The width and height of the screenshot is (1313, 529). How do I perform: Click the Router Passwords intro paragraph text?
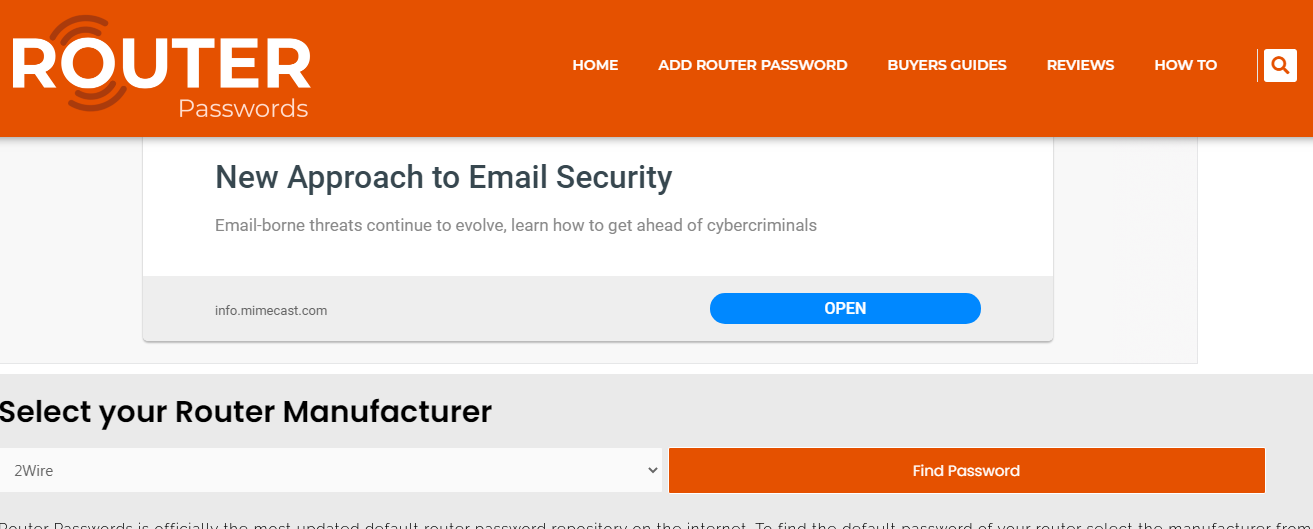pyautogui.click(x=656, y=523)
